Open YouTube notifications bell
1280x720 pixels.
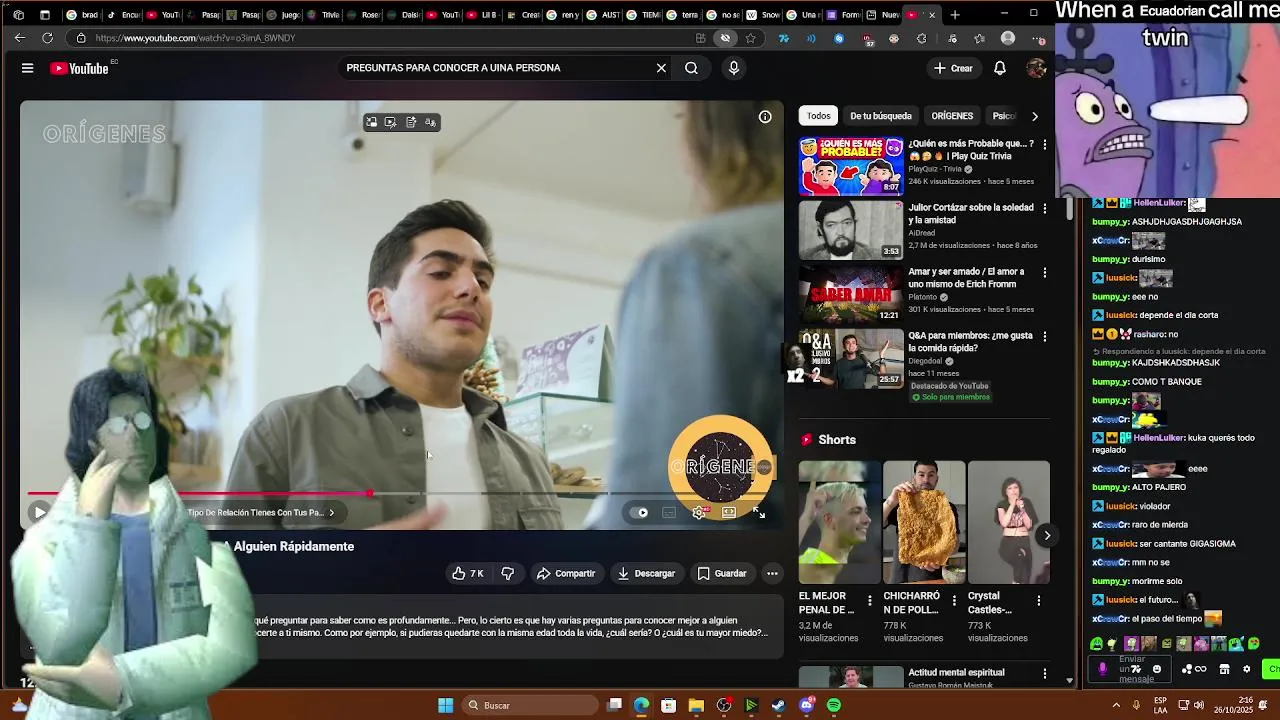click(1000, 68)
